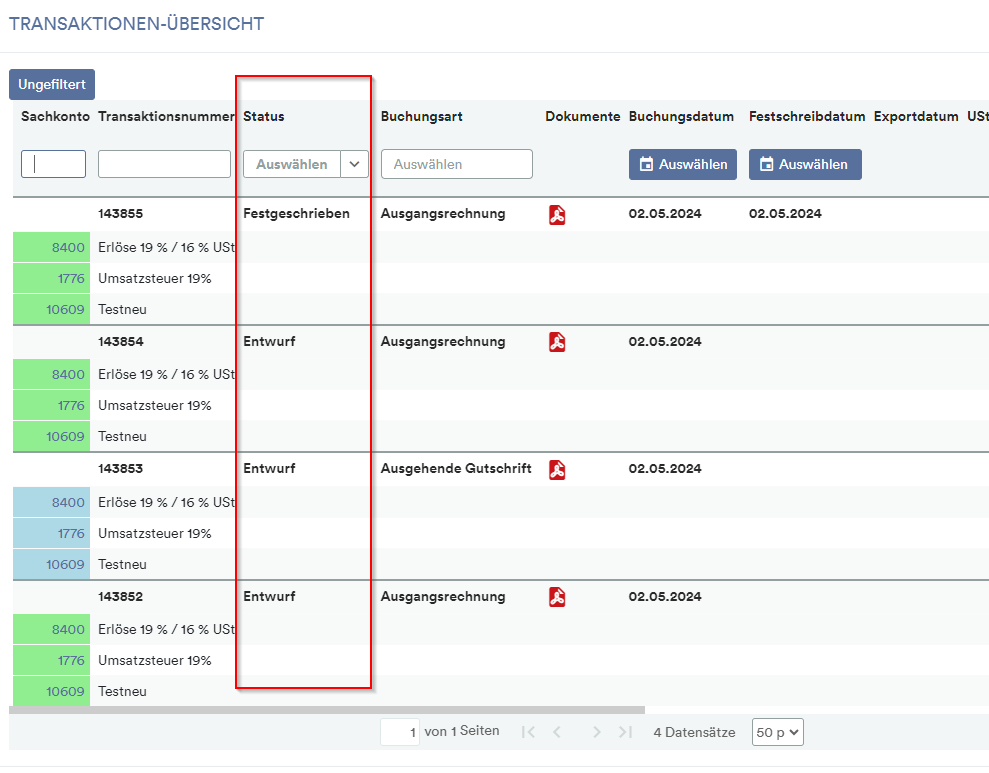Go to first page of results
Image resolution: width=989 pixels, height=773 pixels.
coord(529,732)
